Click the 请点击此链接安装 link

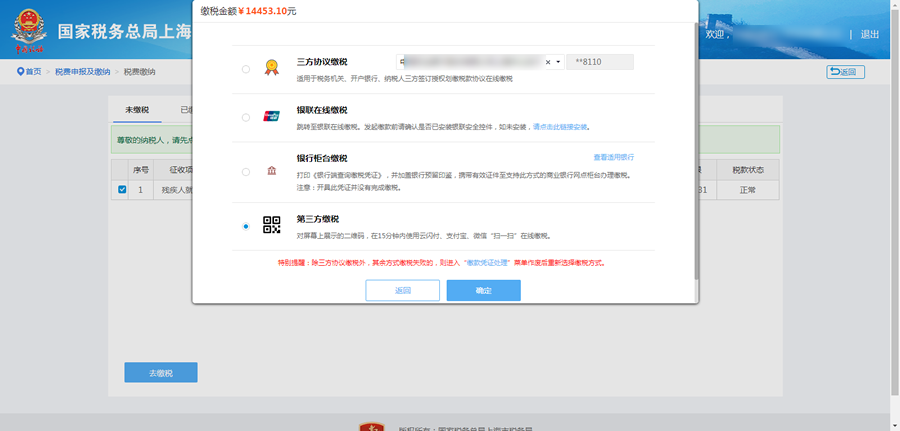pyautogui.click(x=560, y=128)
